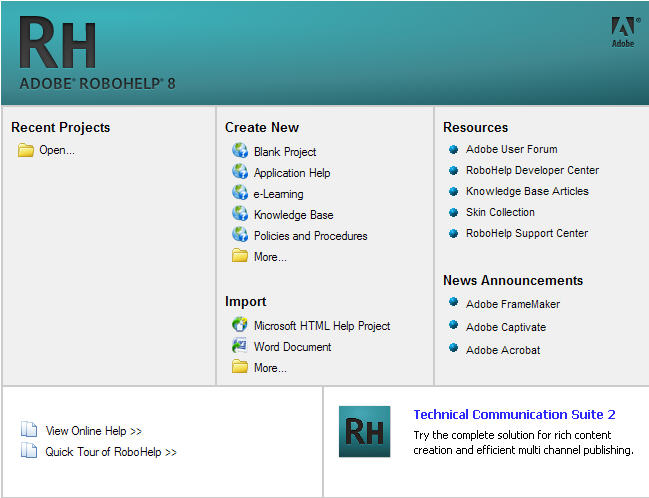Click the large RH logo in the banner
Screen dimensions: 649x498
[58, 42]
